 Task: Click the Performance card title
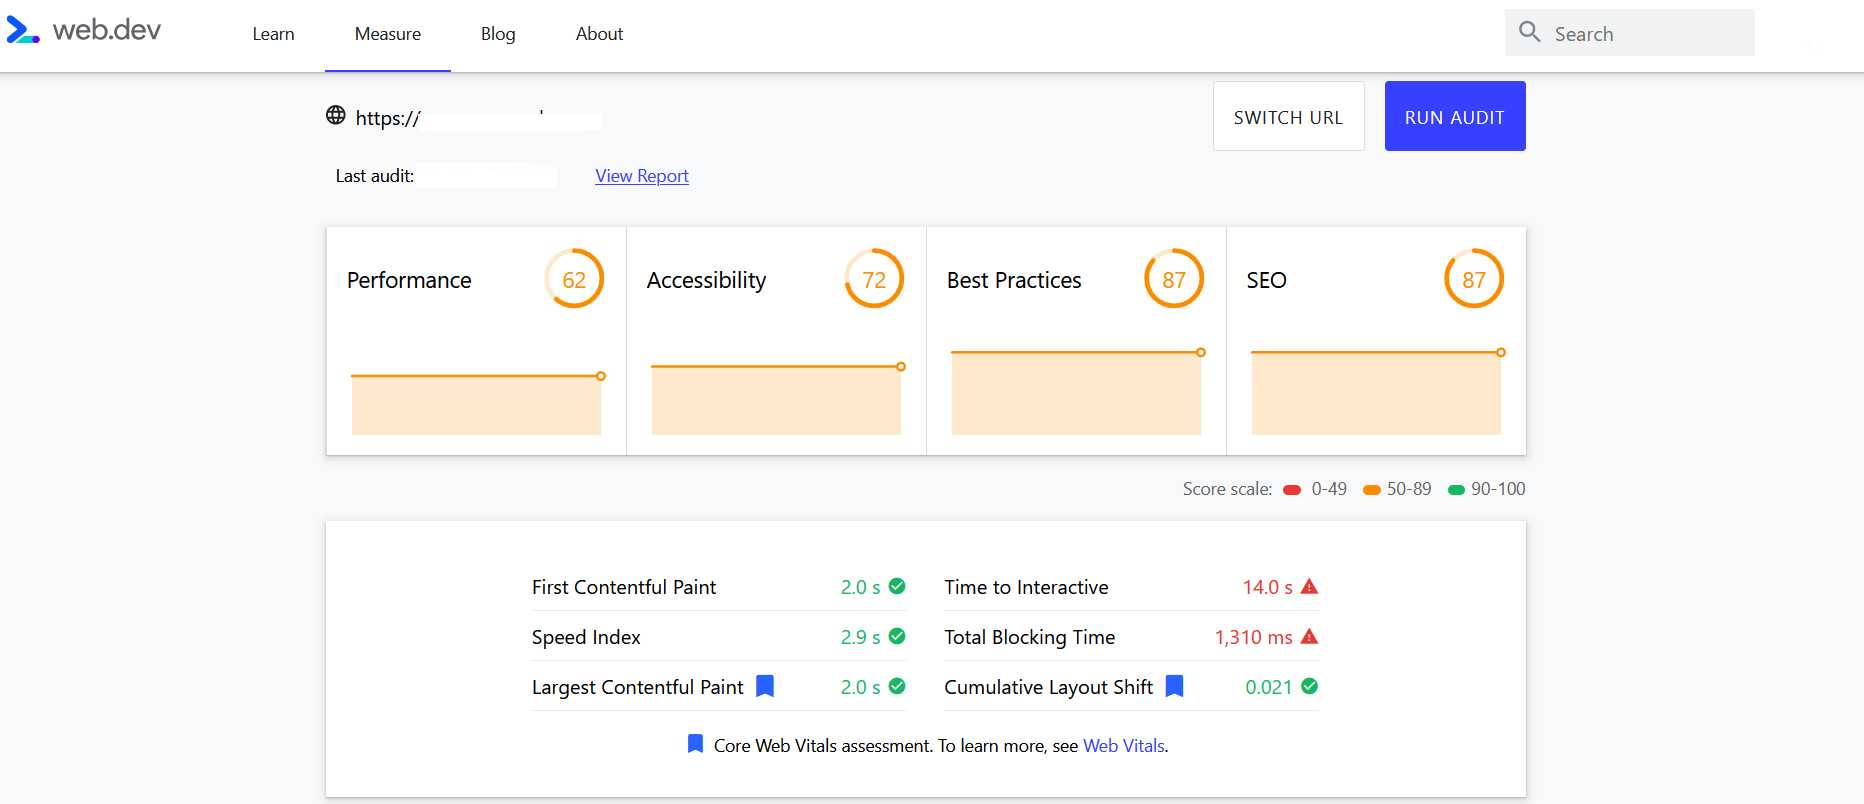tap(409, 280)
